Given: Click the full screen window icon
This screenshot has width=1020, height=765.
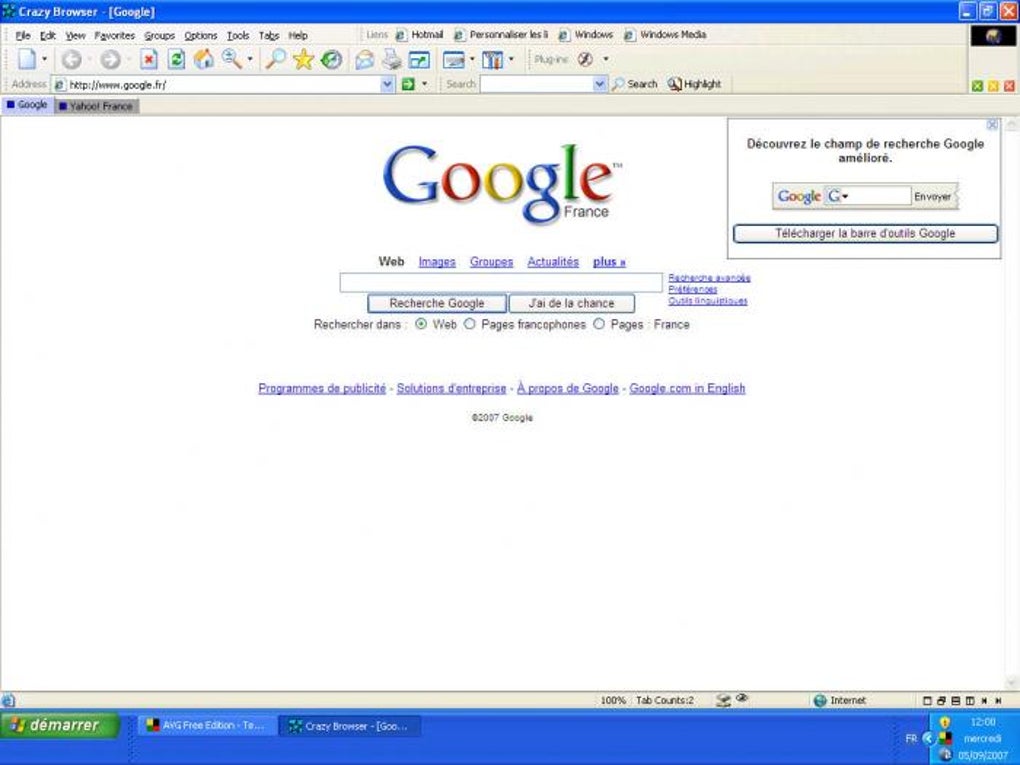Looking at the screenshot, I should point(419,60).
